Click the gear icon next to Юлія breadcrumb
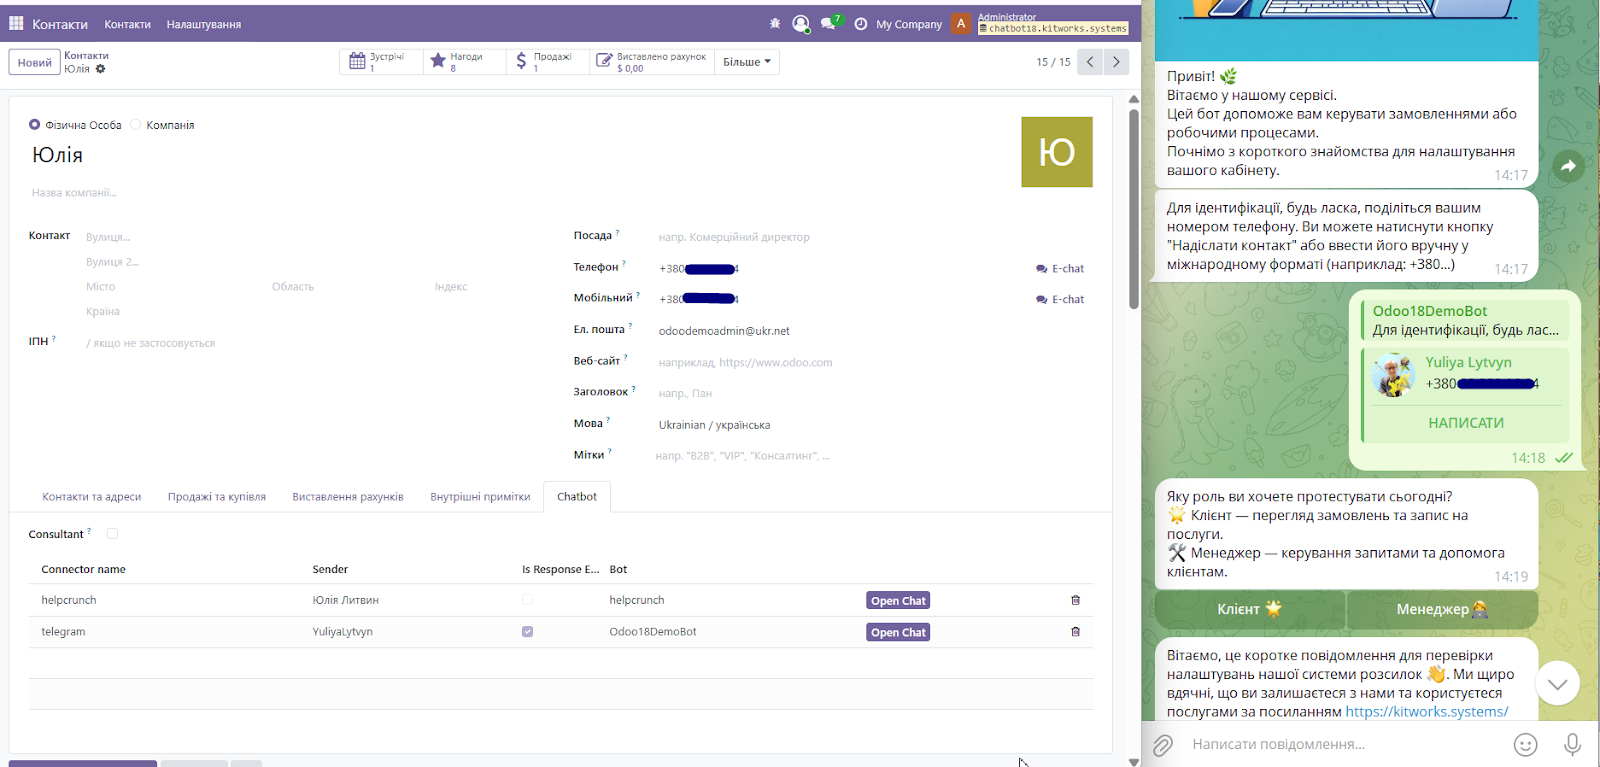Screen dimensions: 1600x767 (x=100, y=69)
